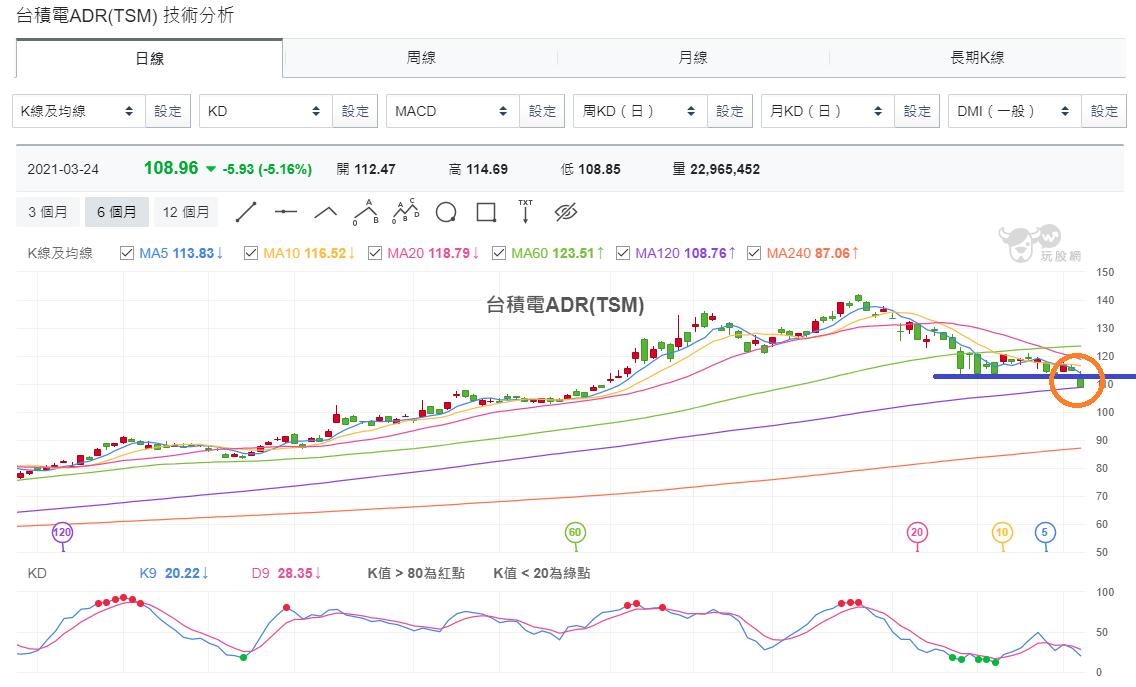Click the MA120 108.76 value label

(x=685, y=253)
